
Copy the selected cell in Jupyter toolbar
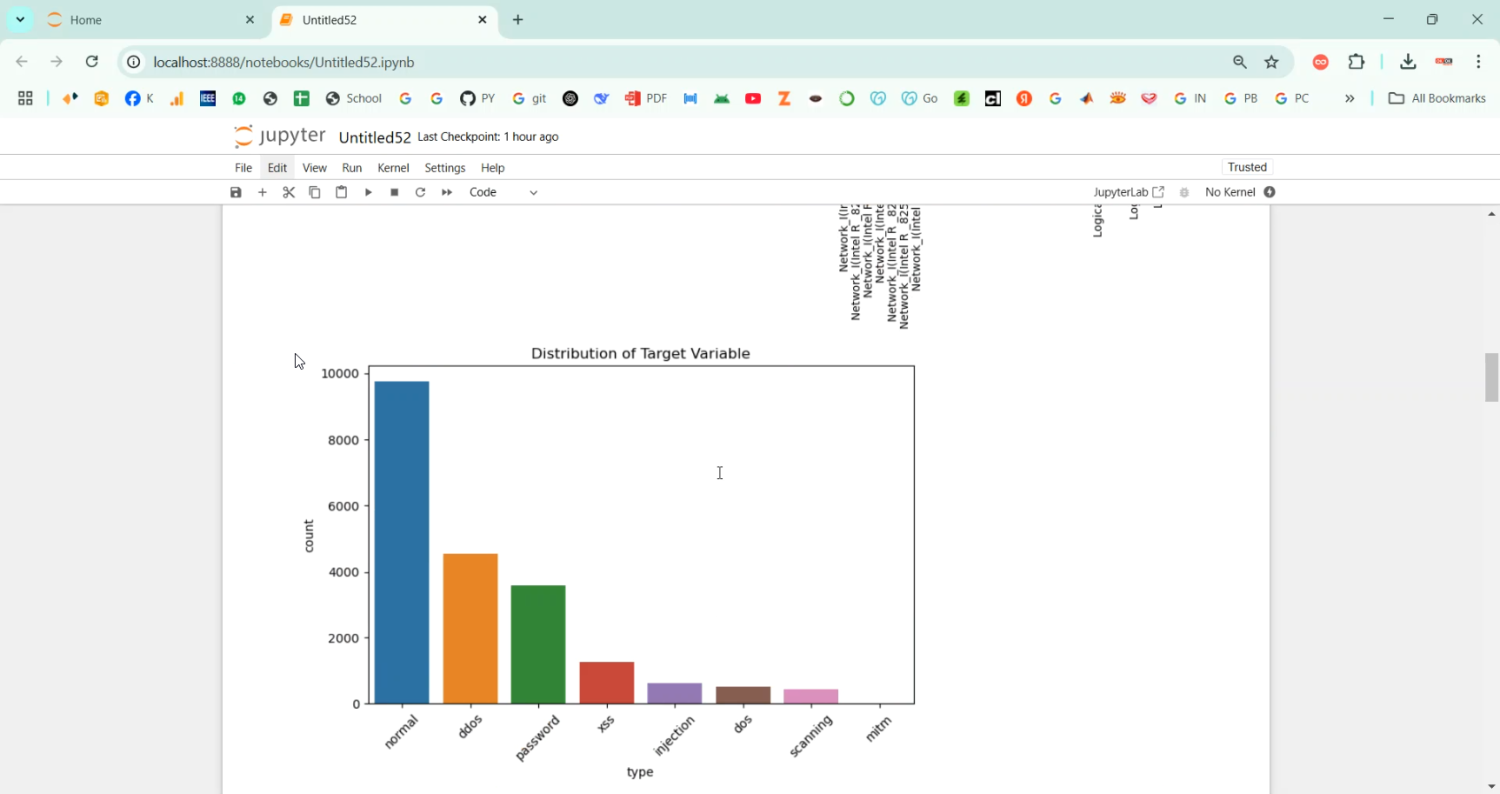click(315, 192)
